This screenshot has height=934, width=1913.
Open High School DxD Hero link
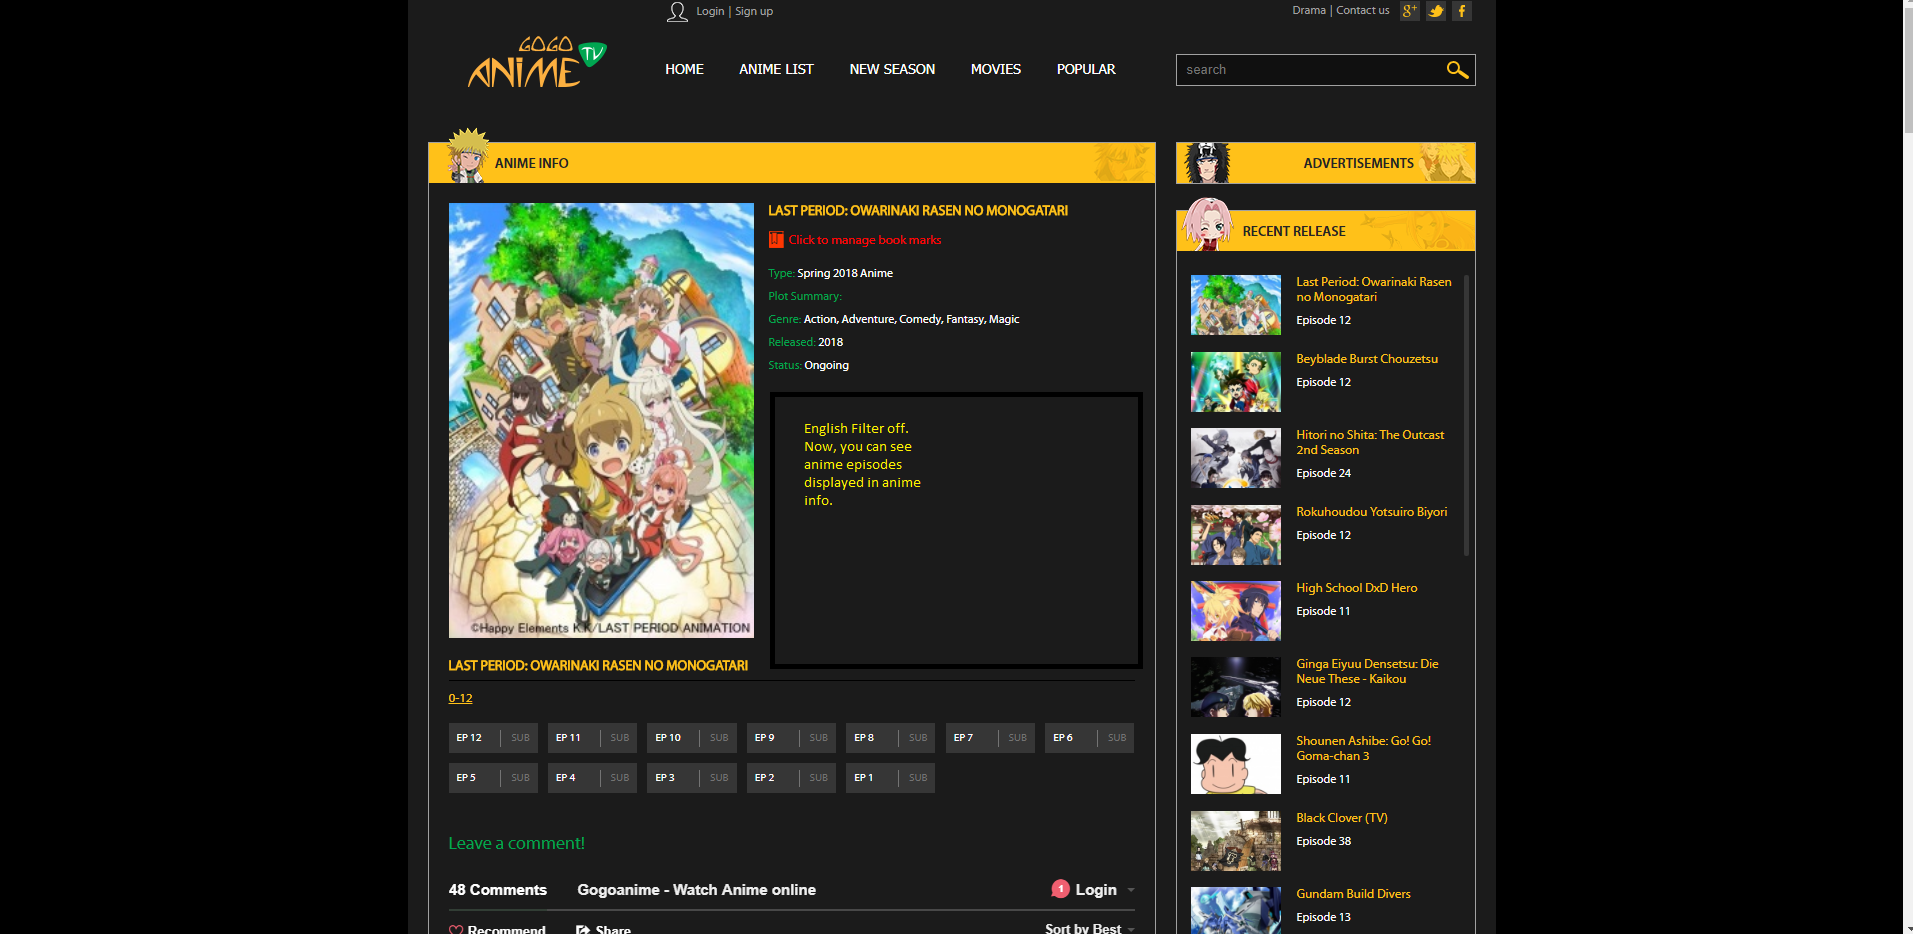(x=1356, y=588)
